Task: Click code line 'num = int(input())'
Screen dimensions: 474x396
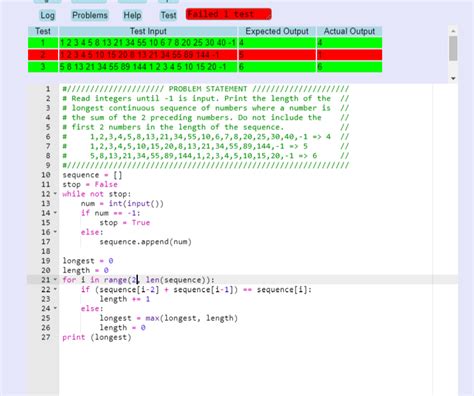Action: (x=122, y=203)
